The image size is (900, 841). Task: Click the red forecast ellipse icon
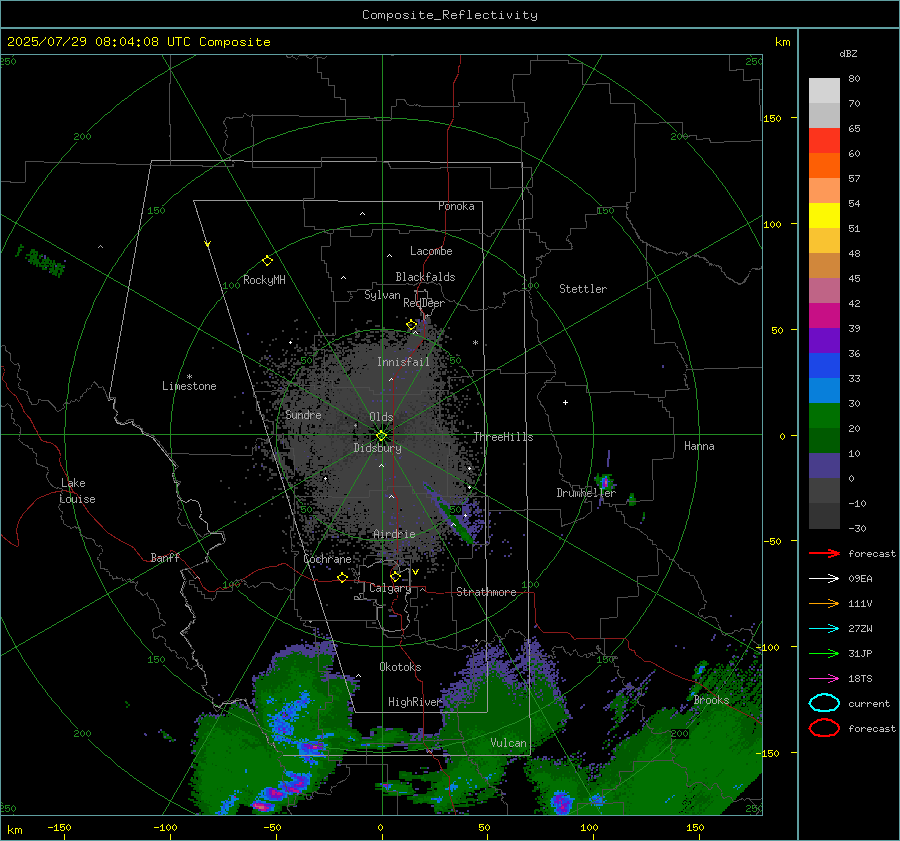click(824, 728)
